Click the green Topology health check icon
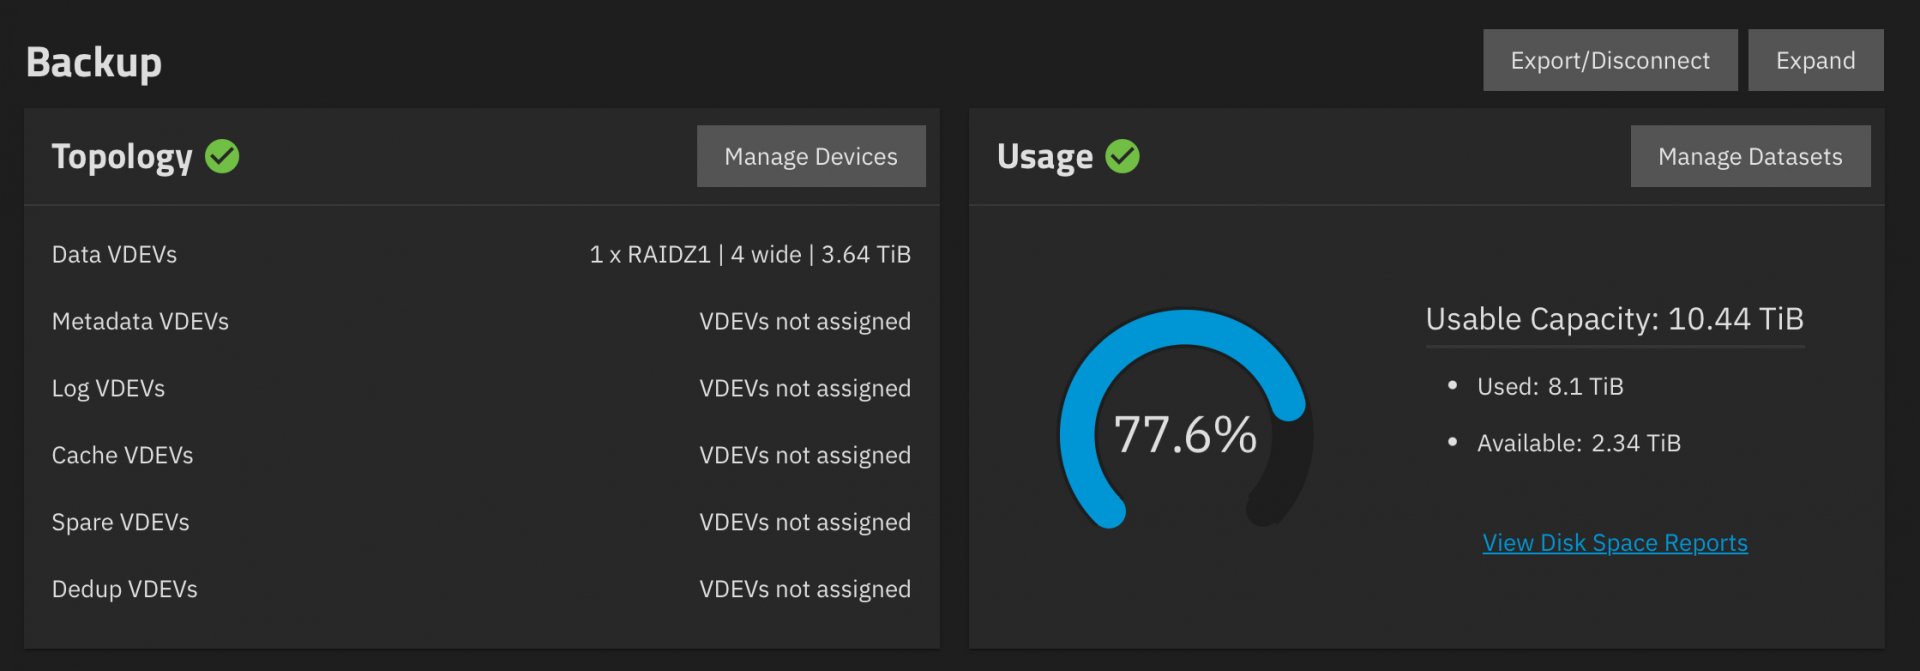1920x671 pixels. coord(222,156)
